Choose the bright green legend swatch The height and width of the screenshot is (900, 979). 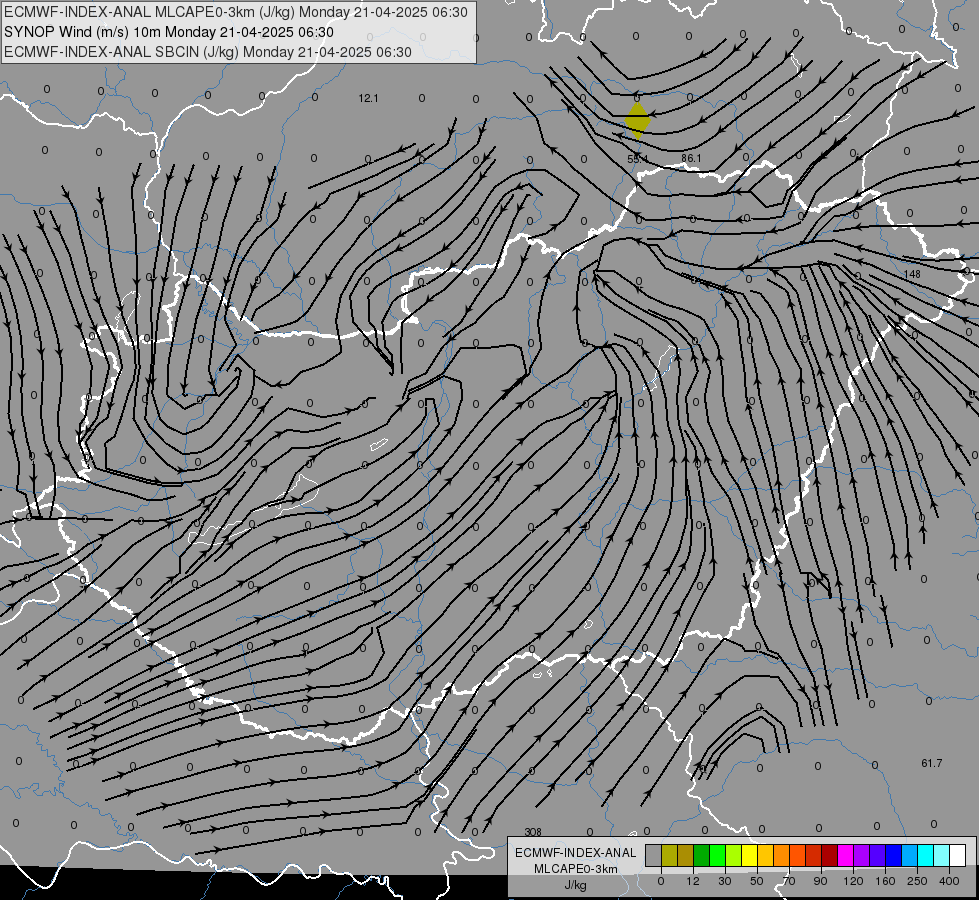717,856
